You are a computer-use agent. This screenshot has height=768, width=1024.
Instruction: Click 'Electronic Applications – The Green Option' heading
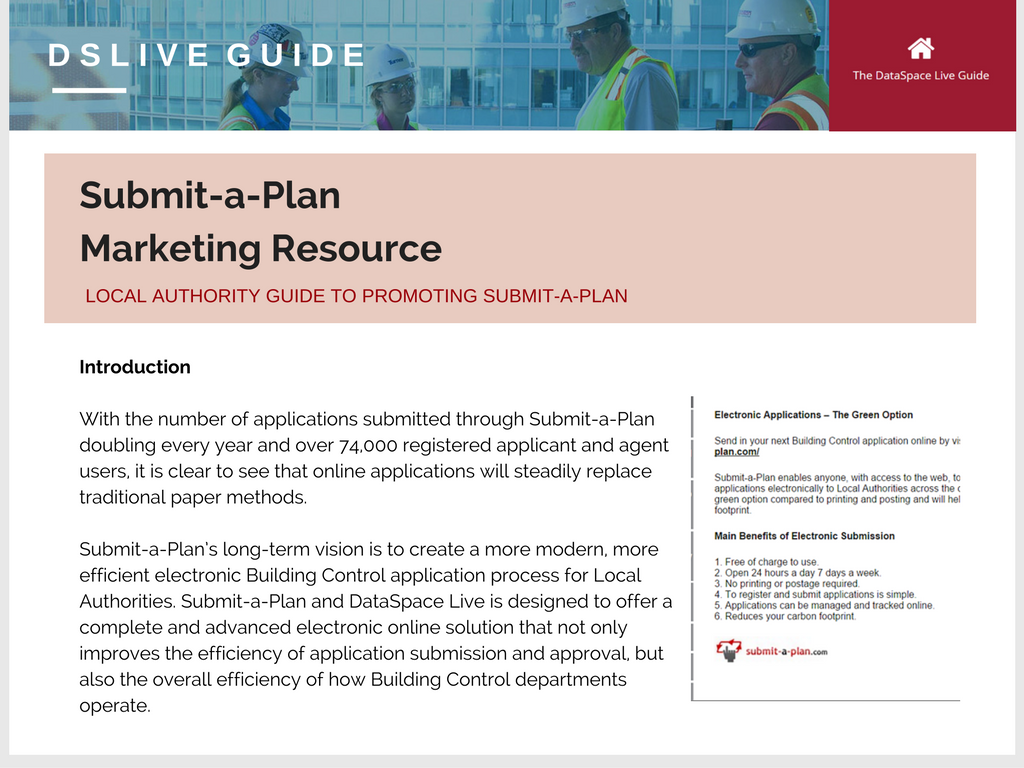pyautogui.click(x=813, y=415)
